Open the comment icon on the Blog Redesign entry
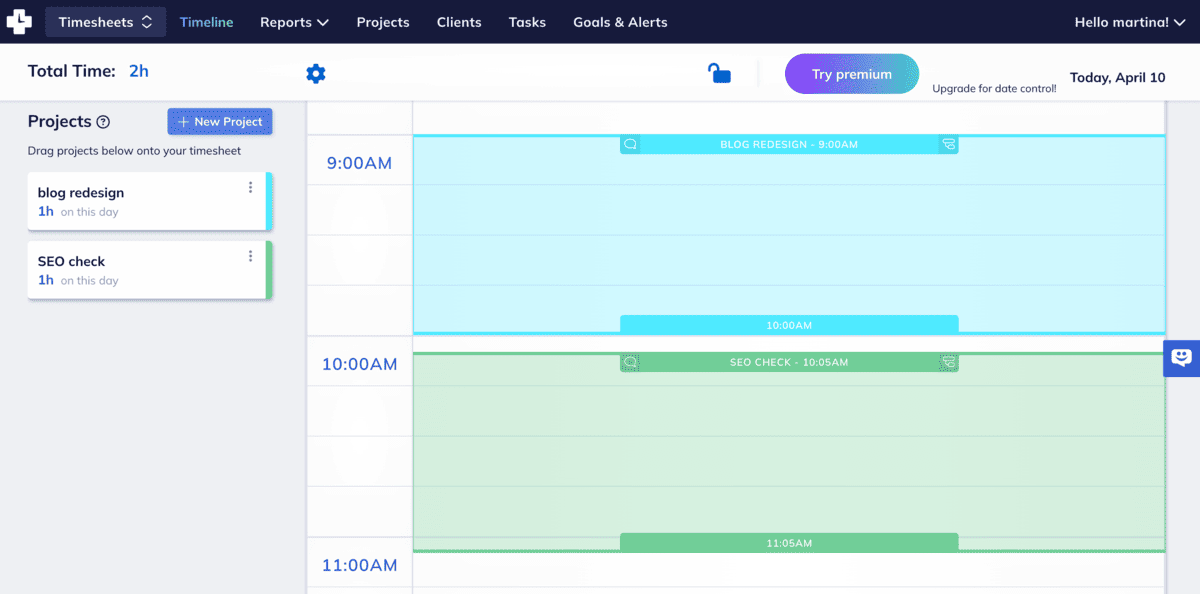 pyautogui.click(x=629, y=144)
